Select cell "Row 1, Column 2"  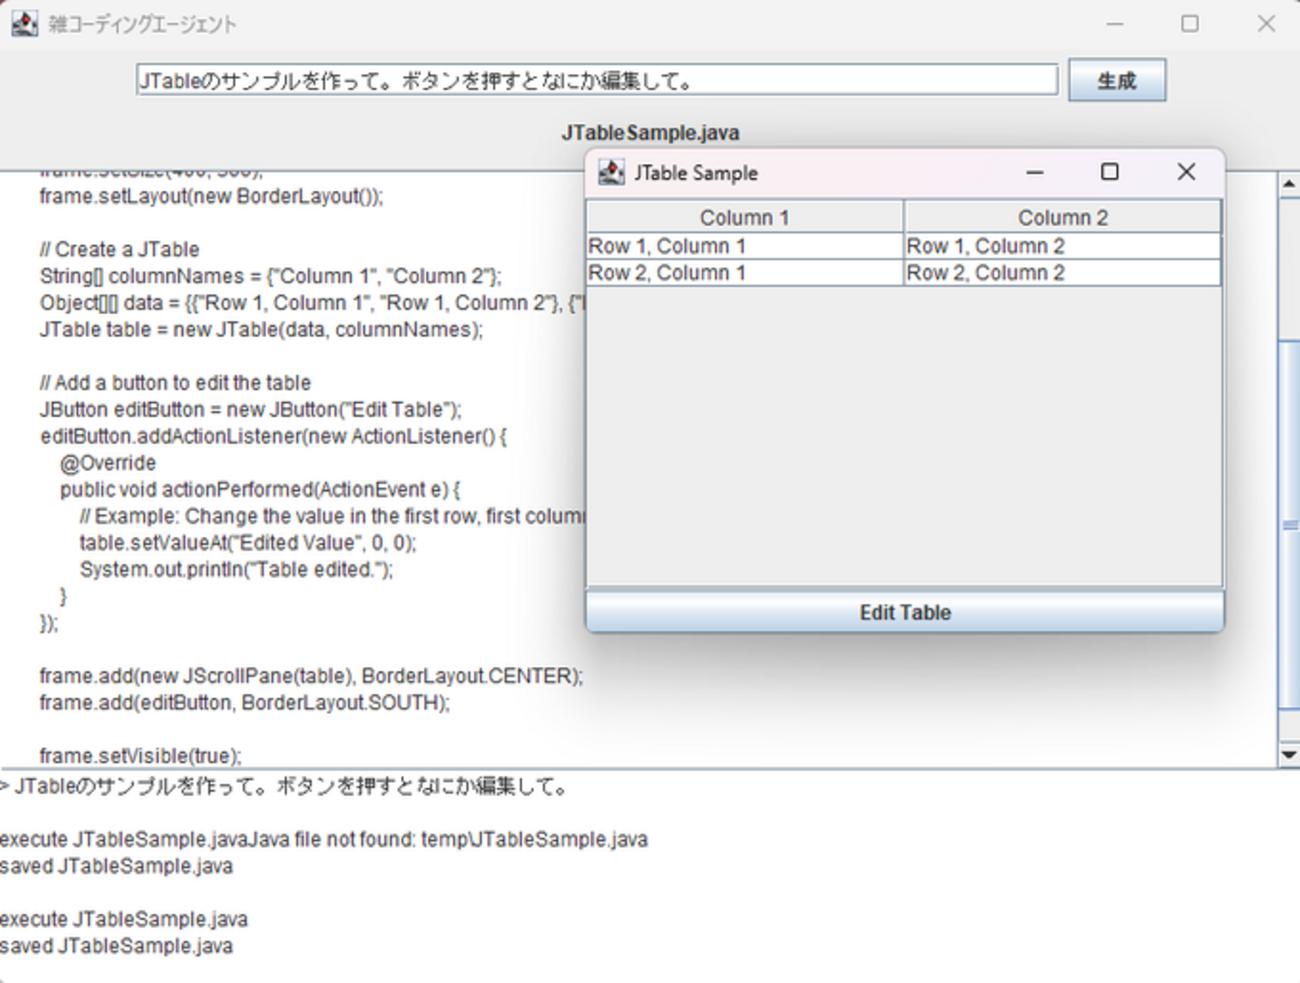click(1063, 246)
